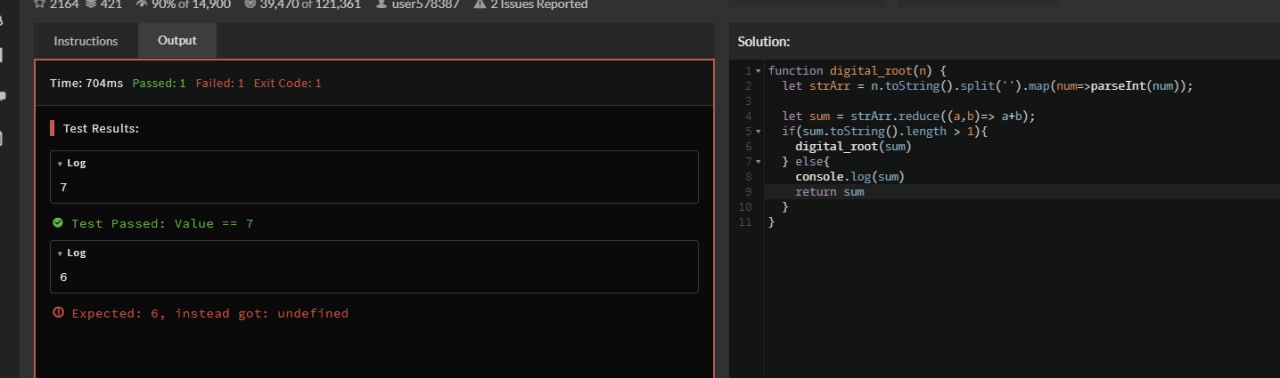Click the satisfaction rating icon beside 90%

click(x=140, y=4)
